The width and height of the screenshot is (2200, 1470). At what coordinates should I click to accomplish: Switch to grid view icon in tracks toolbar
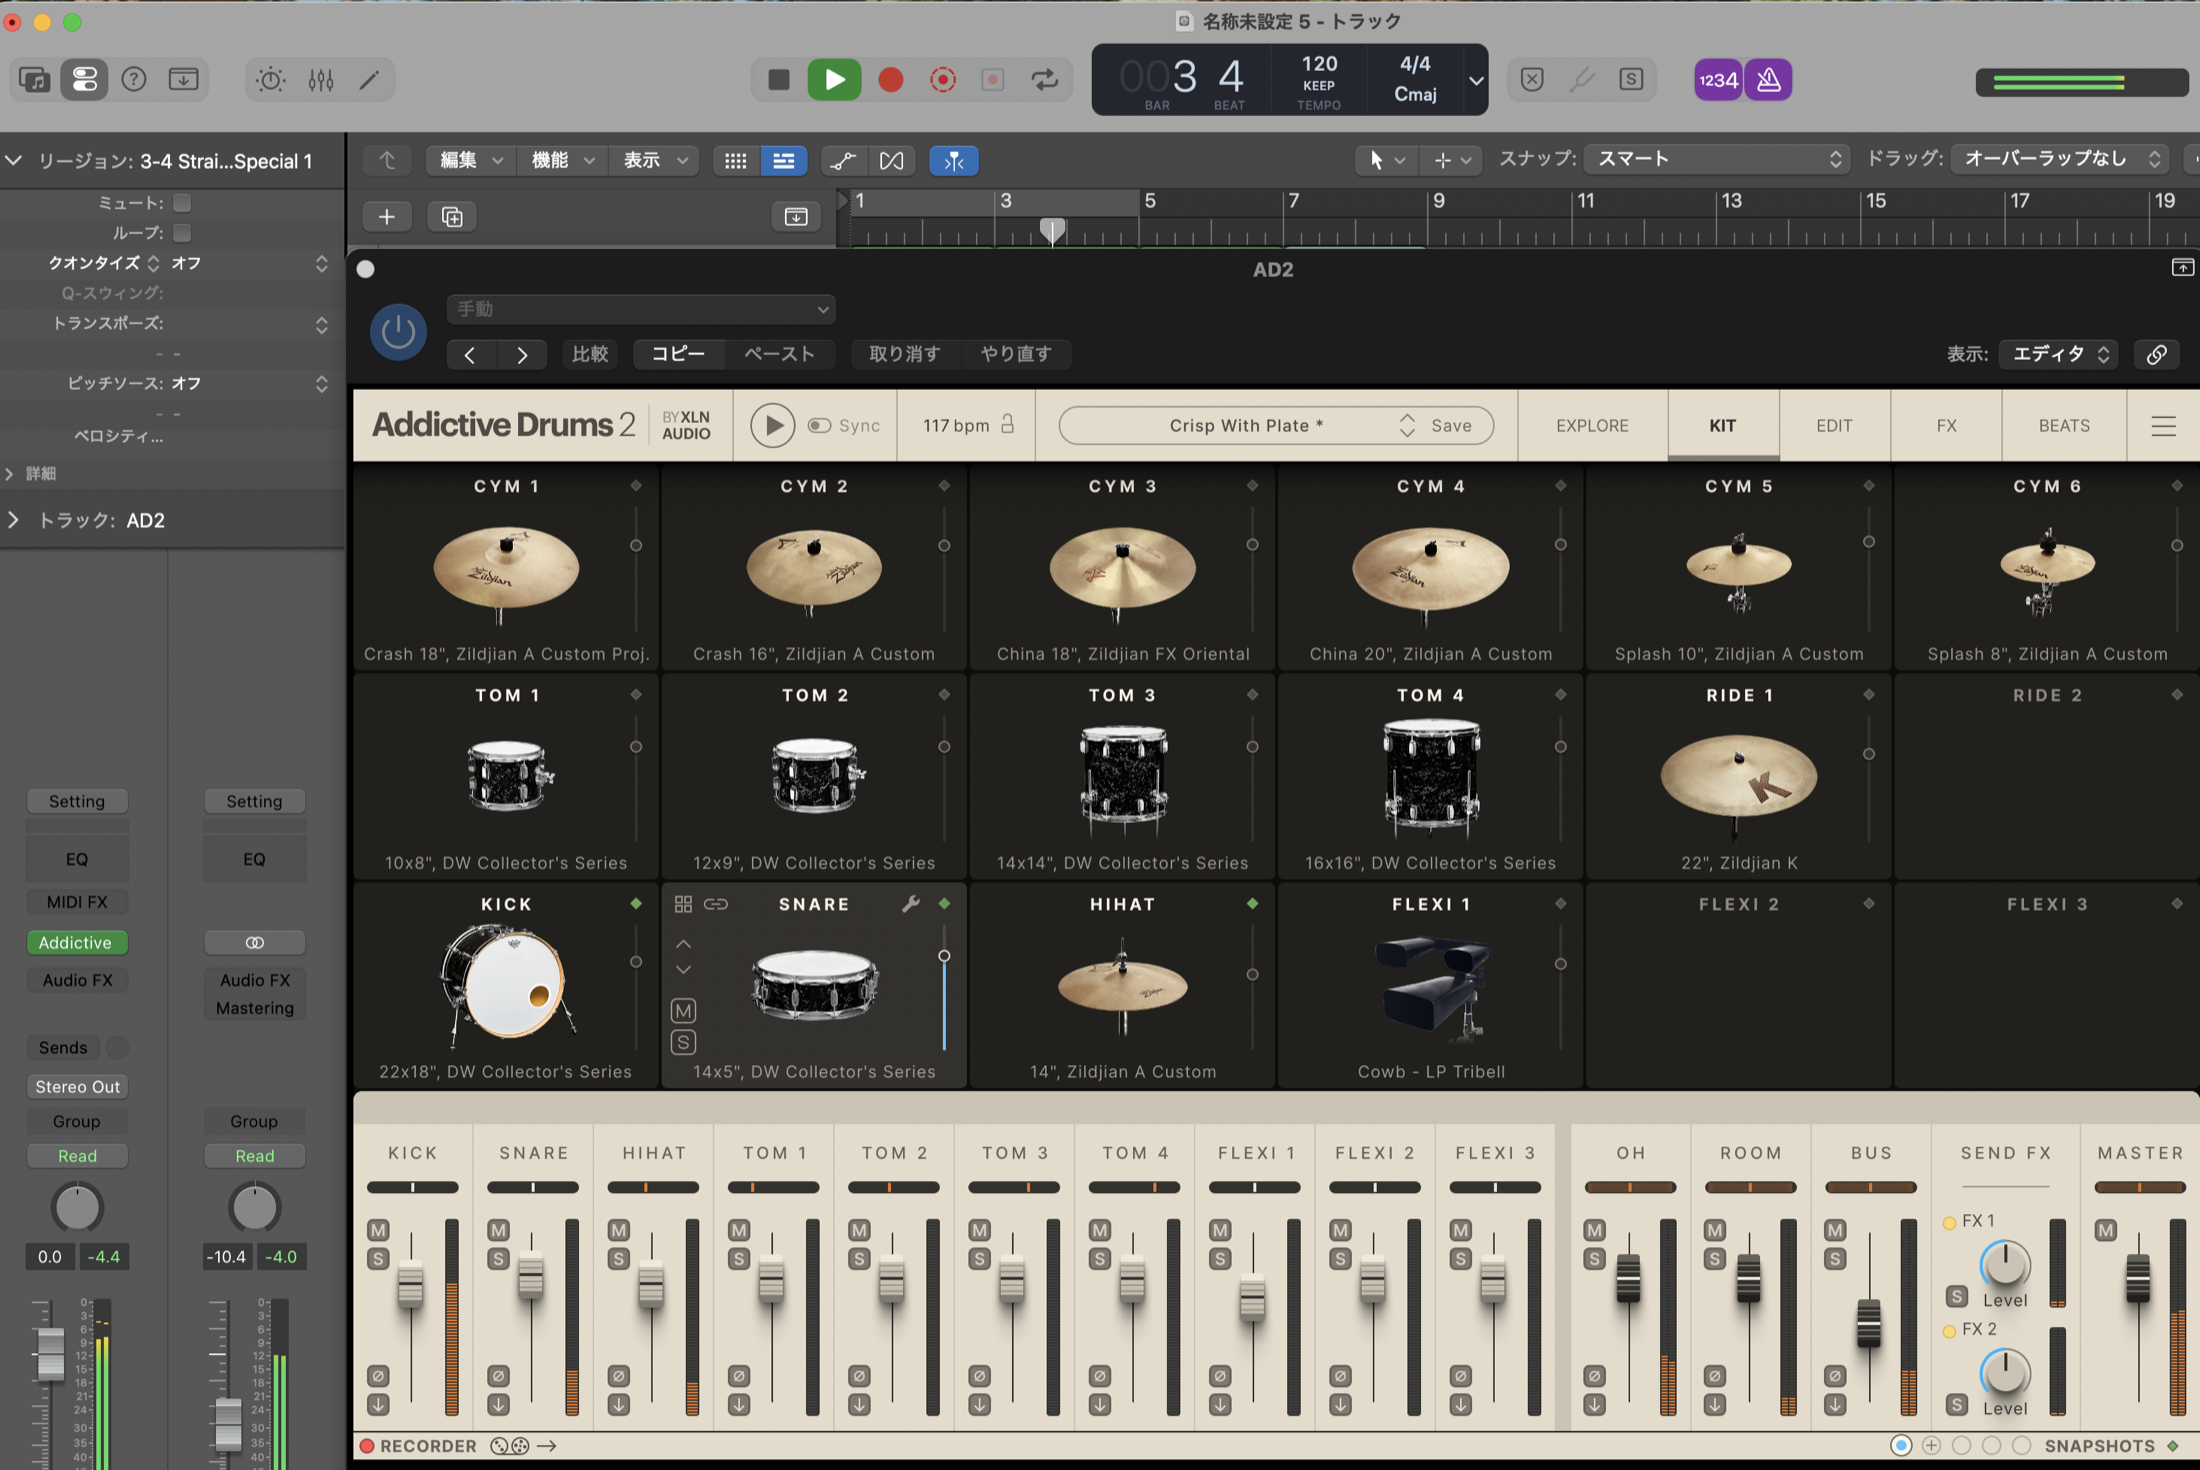(736, 160)
